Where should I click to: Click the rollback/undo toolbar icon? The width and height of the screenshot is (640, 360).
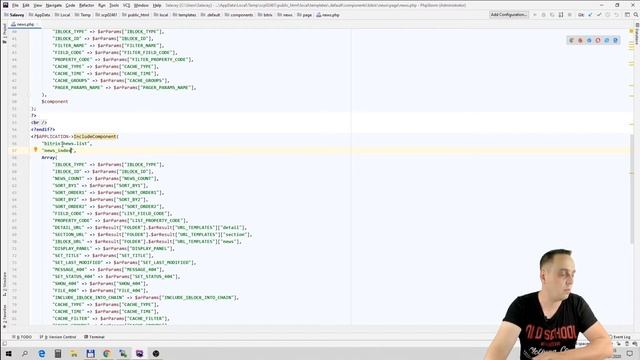pyautogui.click(x=616, y=15)
